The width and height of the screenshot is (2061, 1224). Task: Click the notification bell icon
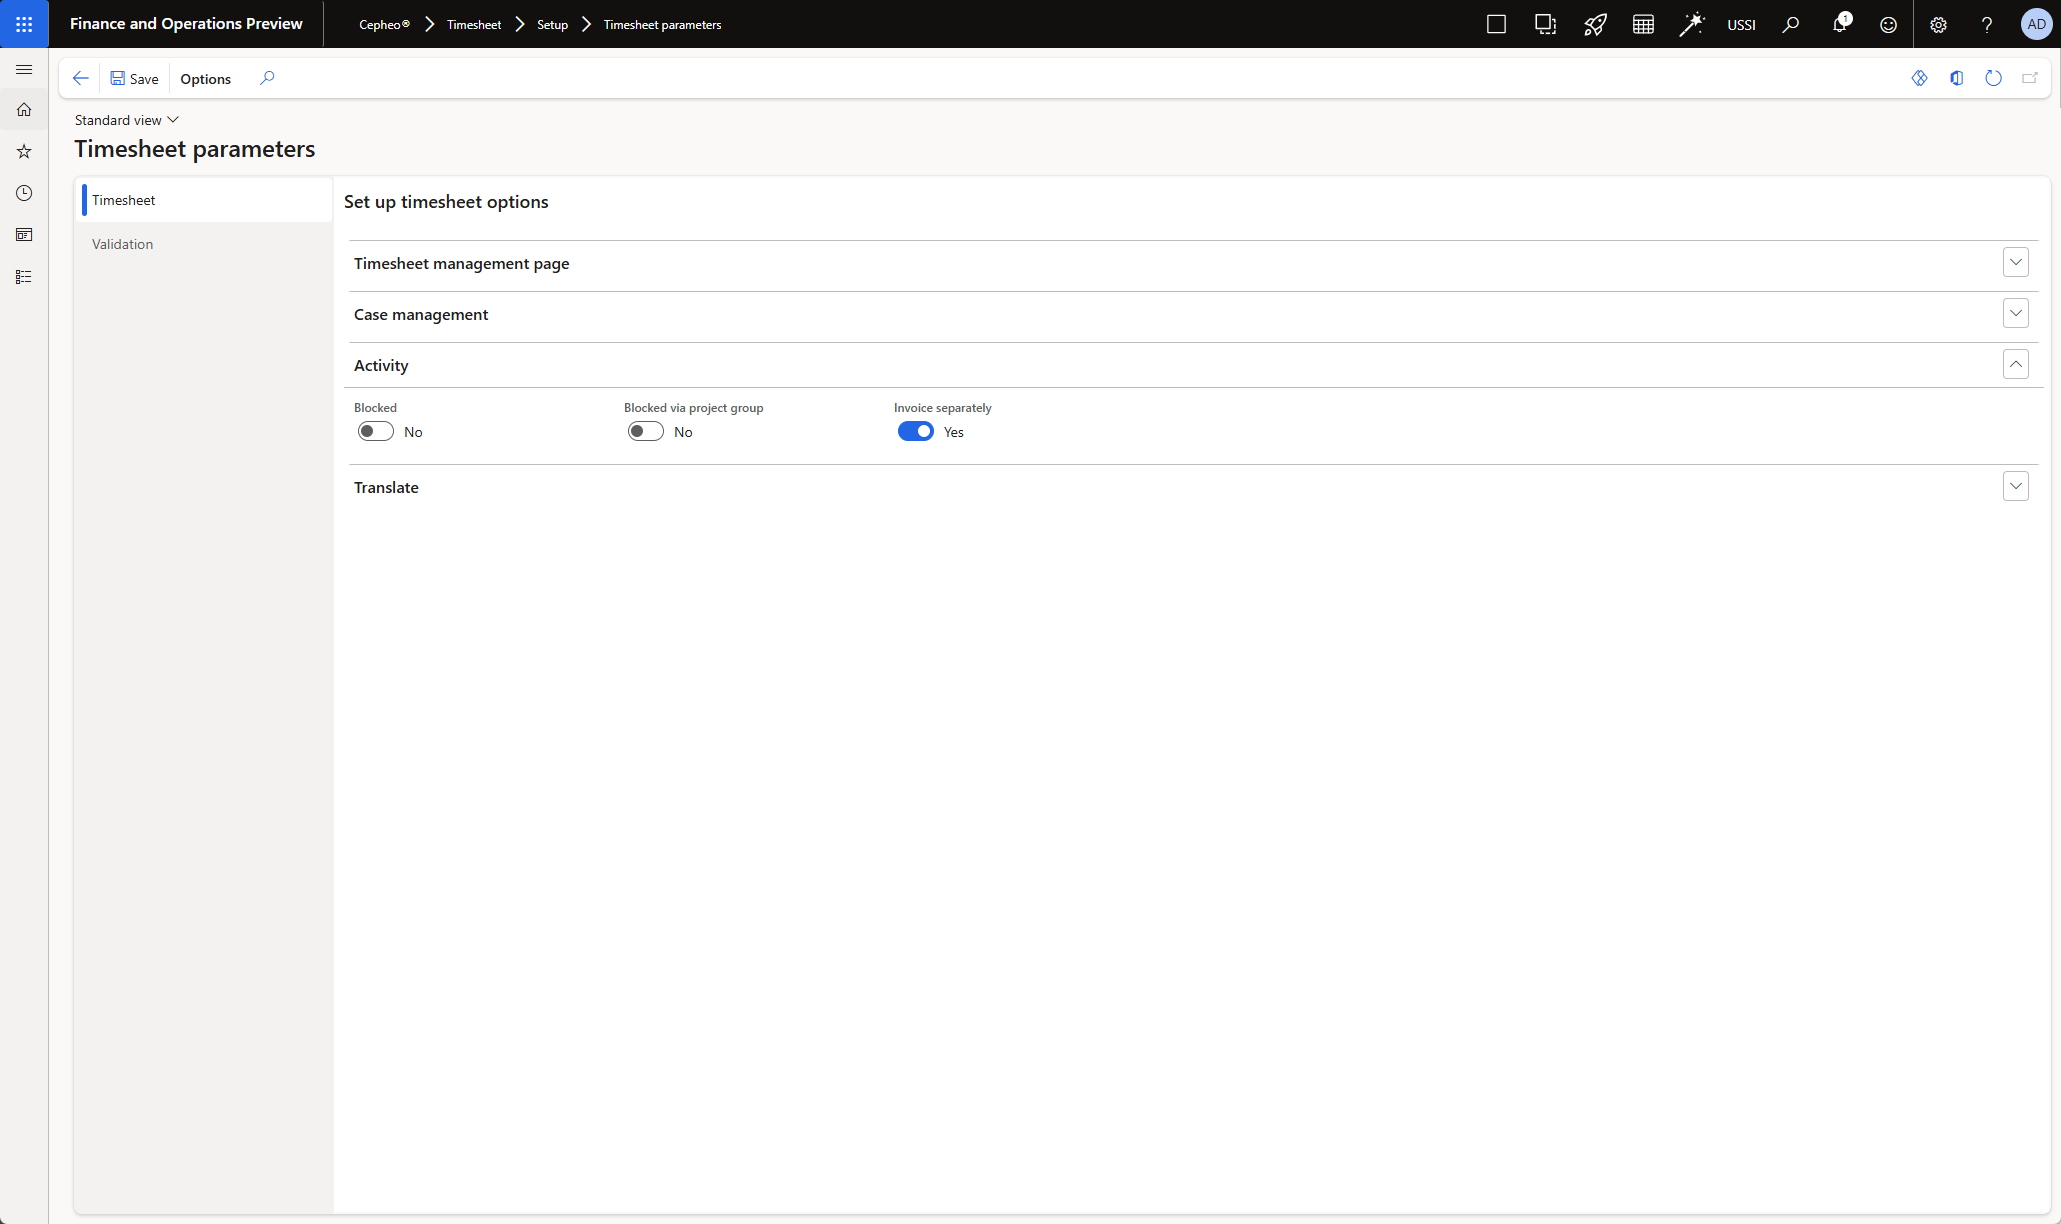[x=1839, y=25]
